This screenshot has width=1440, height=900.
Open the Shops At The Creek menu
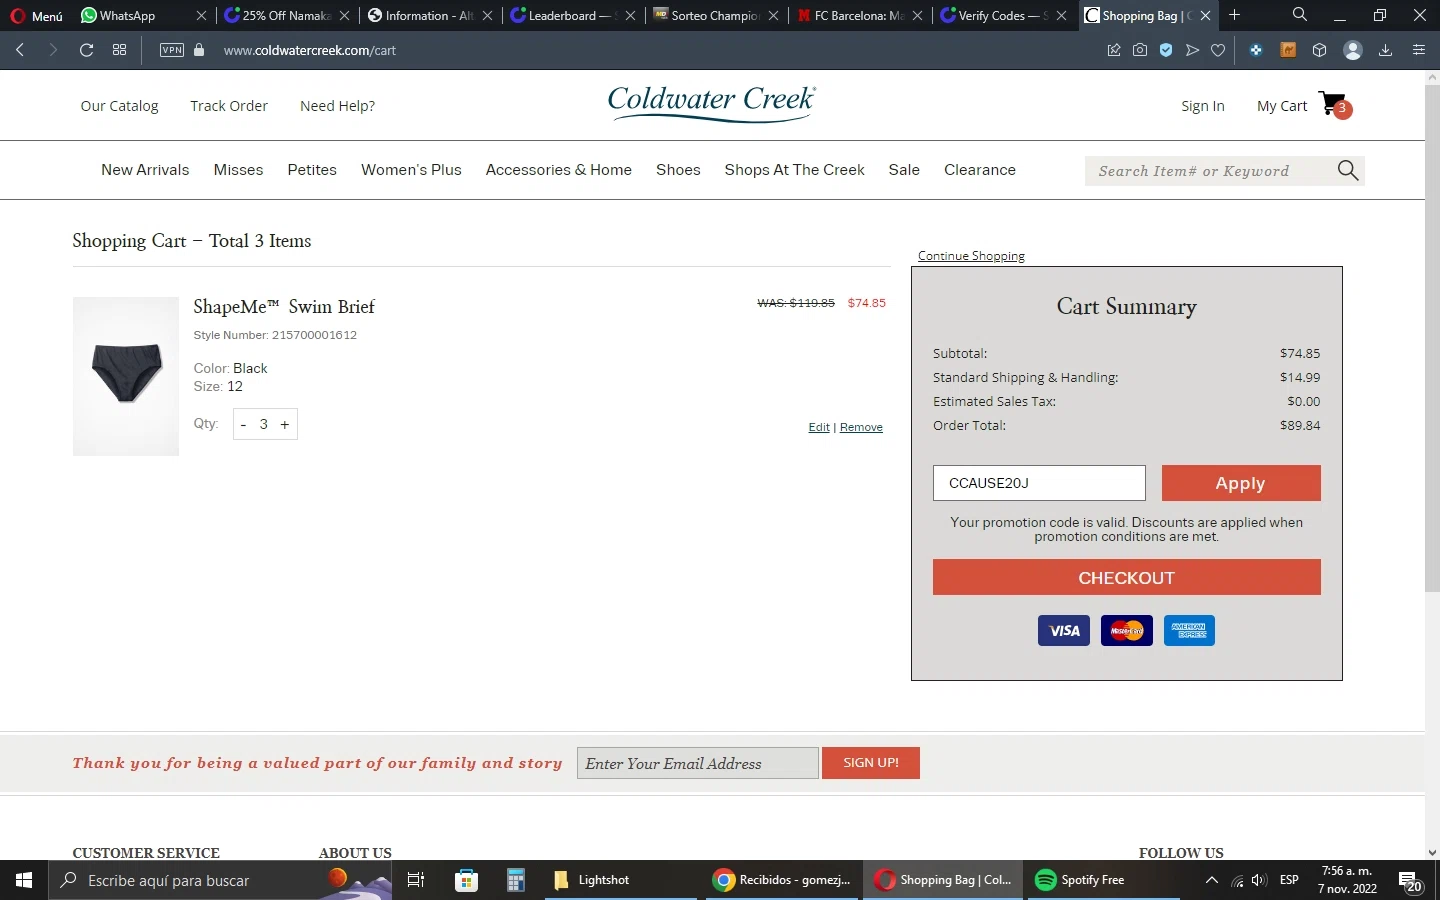click(x=795, y=170)
